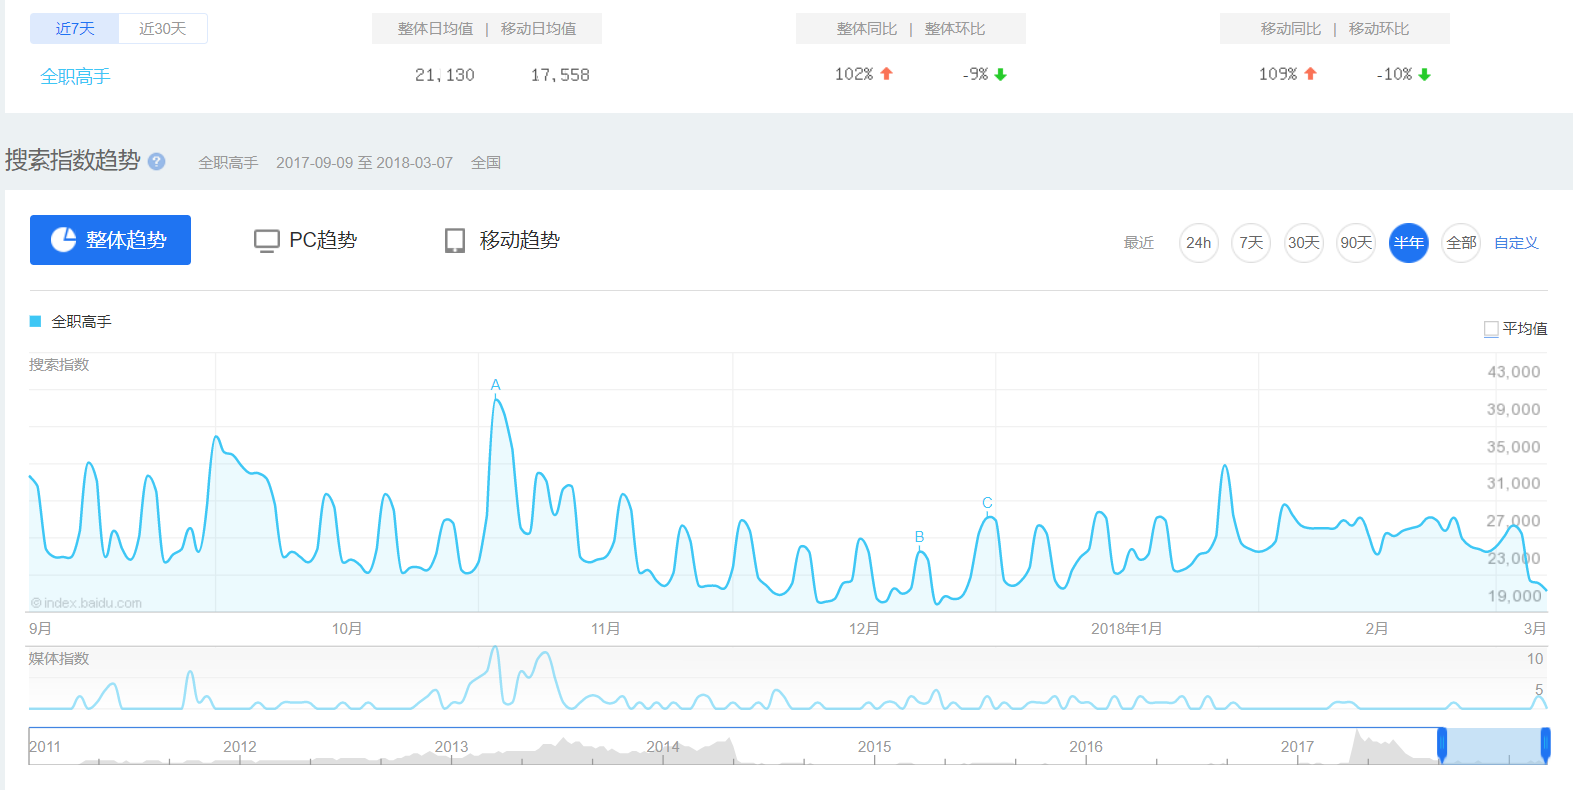
Task: Choose the 全部 time range
Action: pyautogui.click(x=1461, y=243)
